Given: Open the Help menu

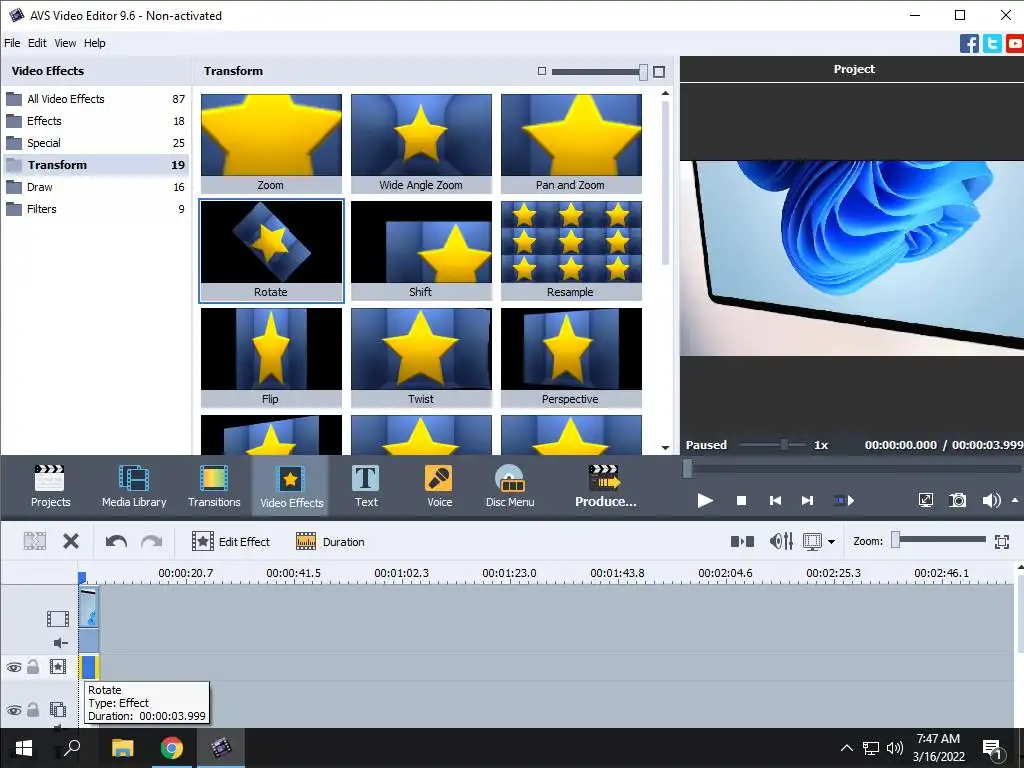Looking at the screenshot, I should point(95,43).
